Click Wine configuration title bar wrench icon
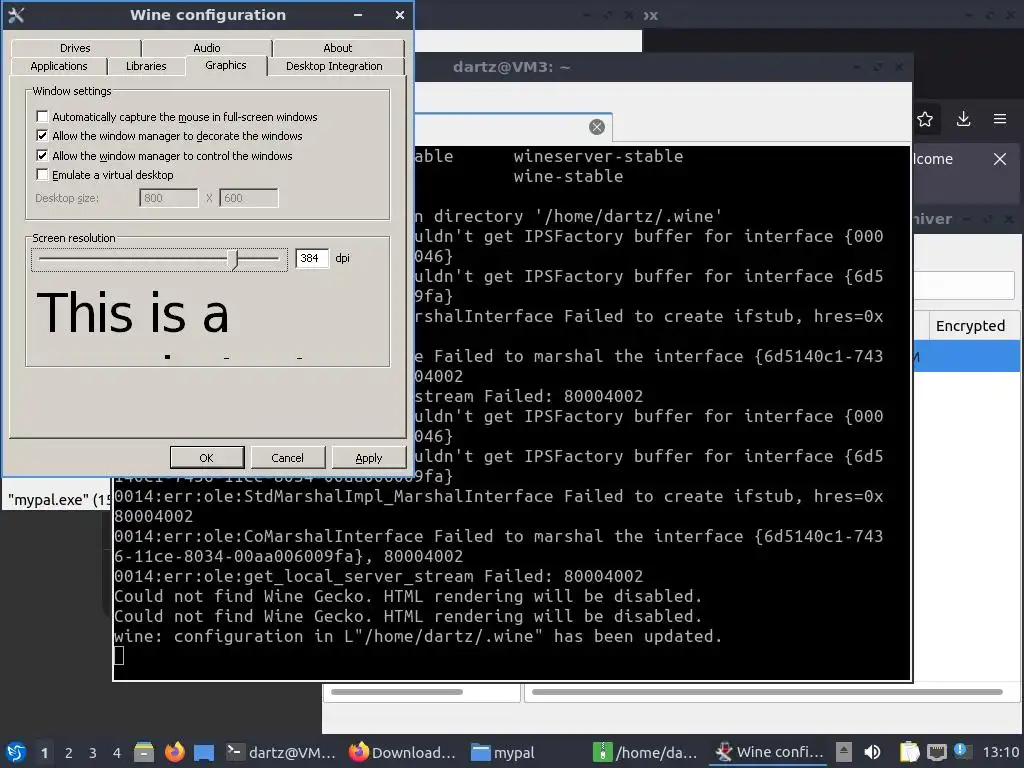The width and height of the screenshot is (1024, 768). click(16, 15)
